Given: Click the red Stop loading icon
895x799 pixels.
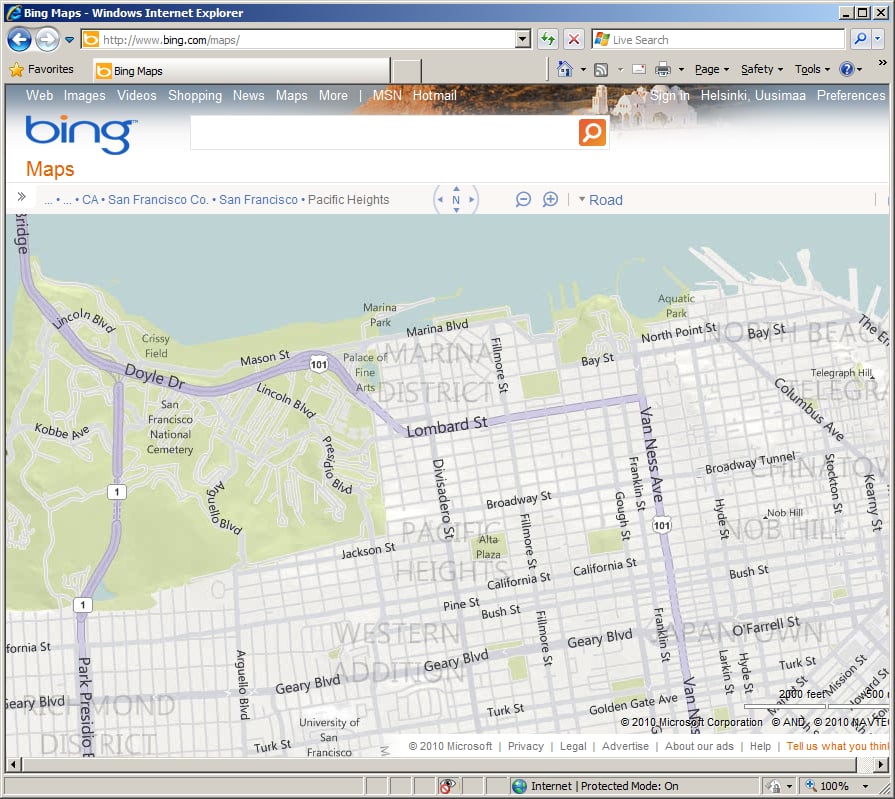Looking at the screenshot, I should click(x=574, y=39).
